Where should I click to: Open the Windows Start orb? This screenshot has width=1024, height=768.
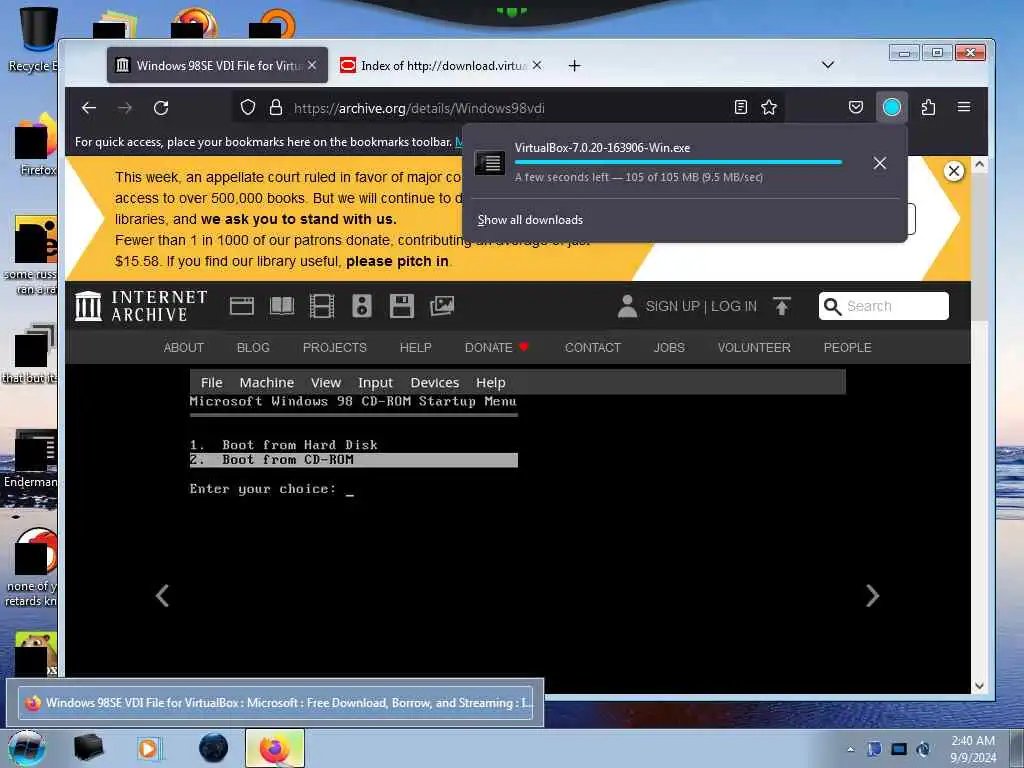point(27,748)
